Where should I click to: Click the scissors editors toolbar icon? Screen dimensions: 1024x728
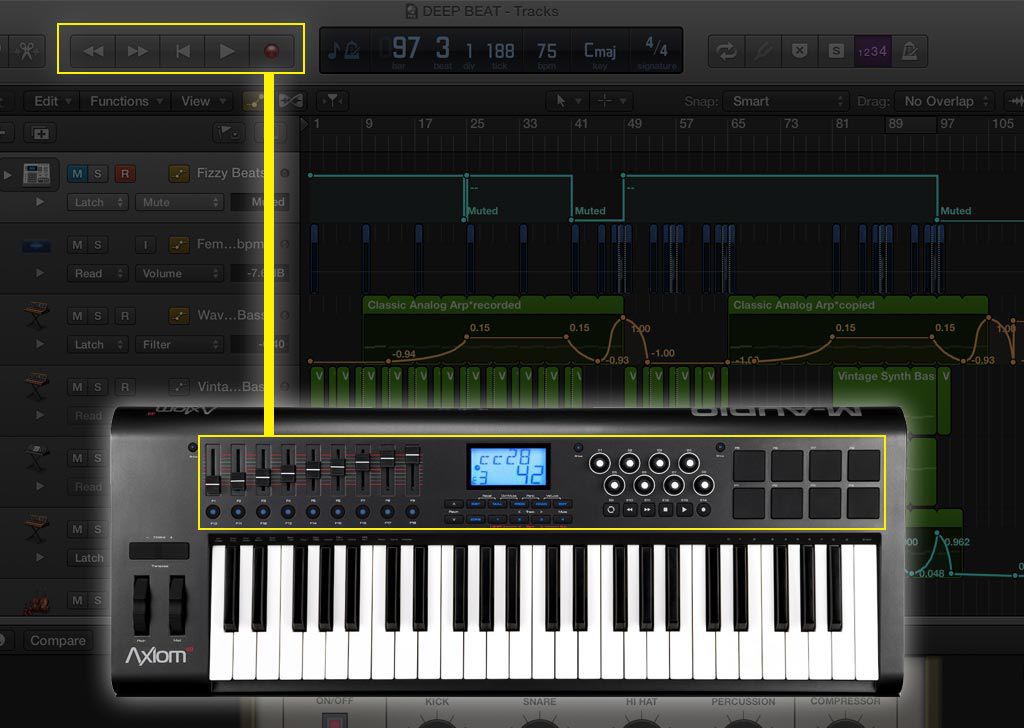point(27,52)
